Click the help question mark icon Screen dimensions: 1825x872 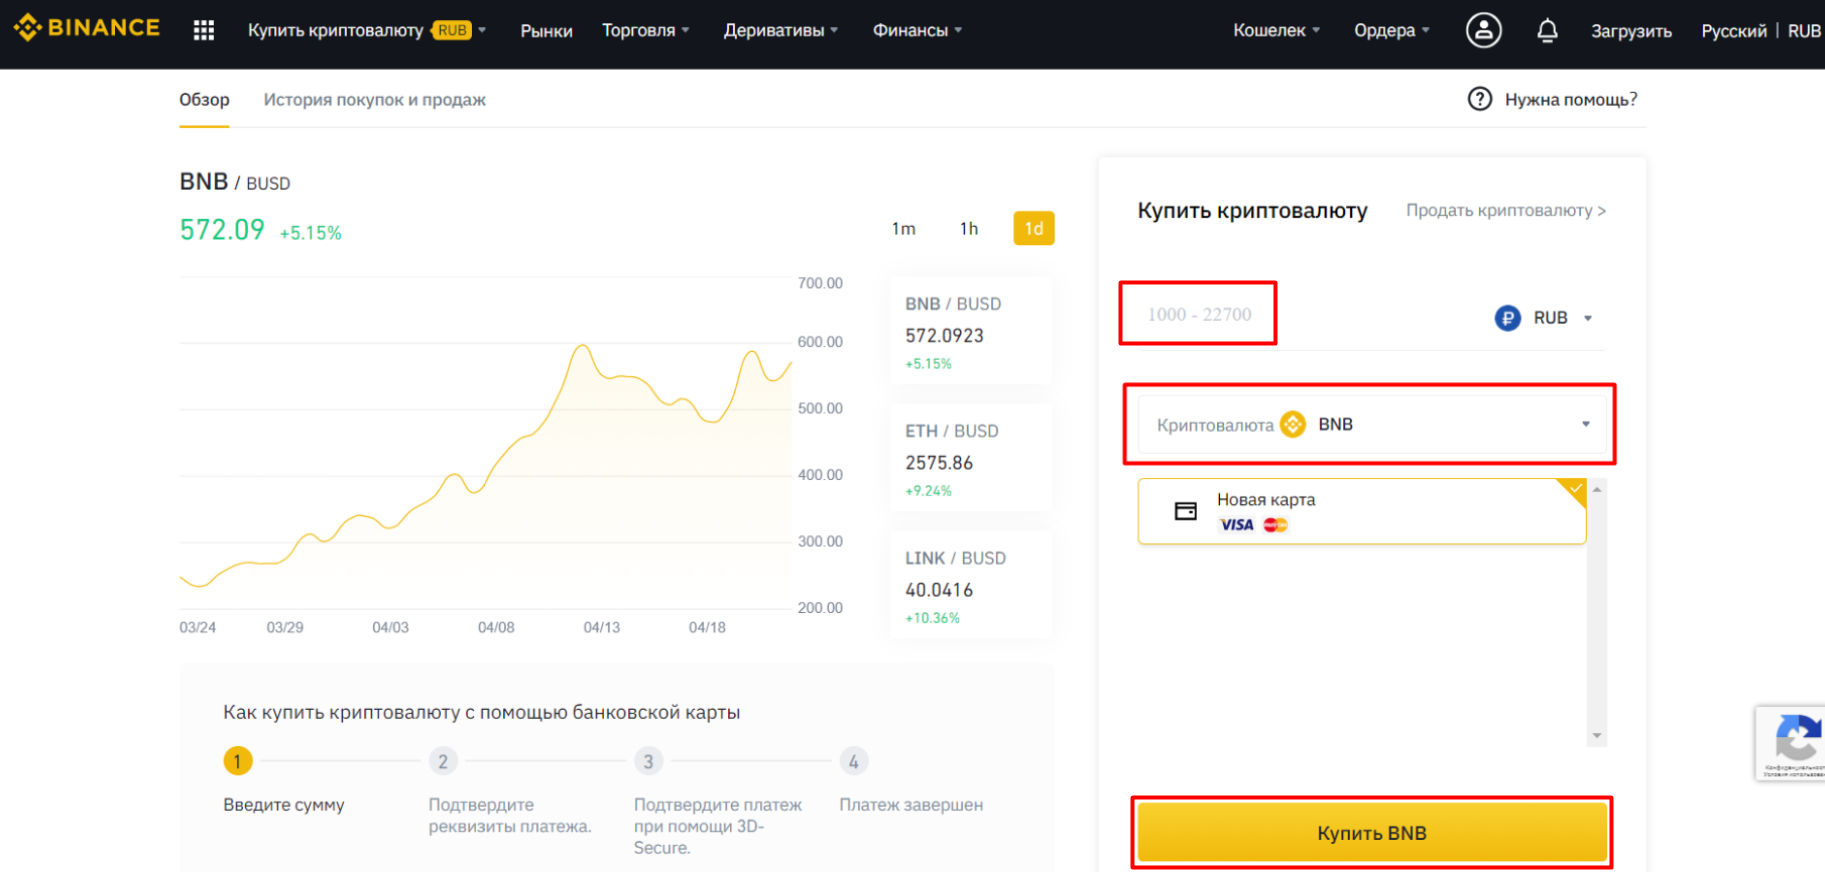click(x=1479, y=99)
